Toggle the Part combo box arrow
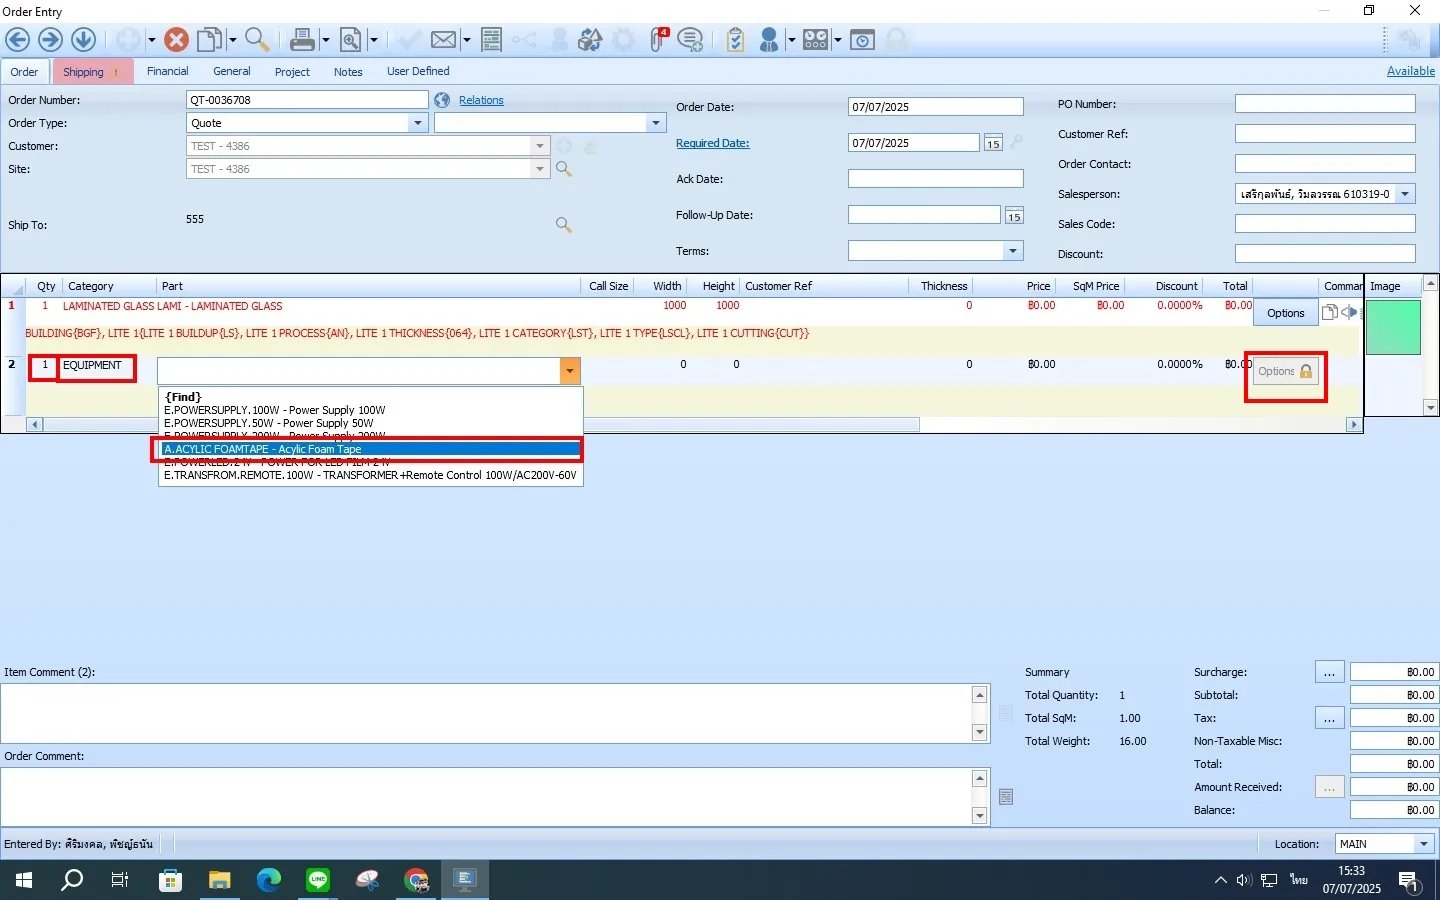 coord(570,371)
